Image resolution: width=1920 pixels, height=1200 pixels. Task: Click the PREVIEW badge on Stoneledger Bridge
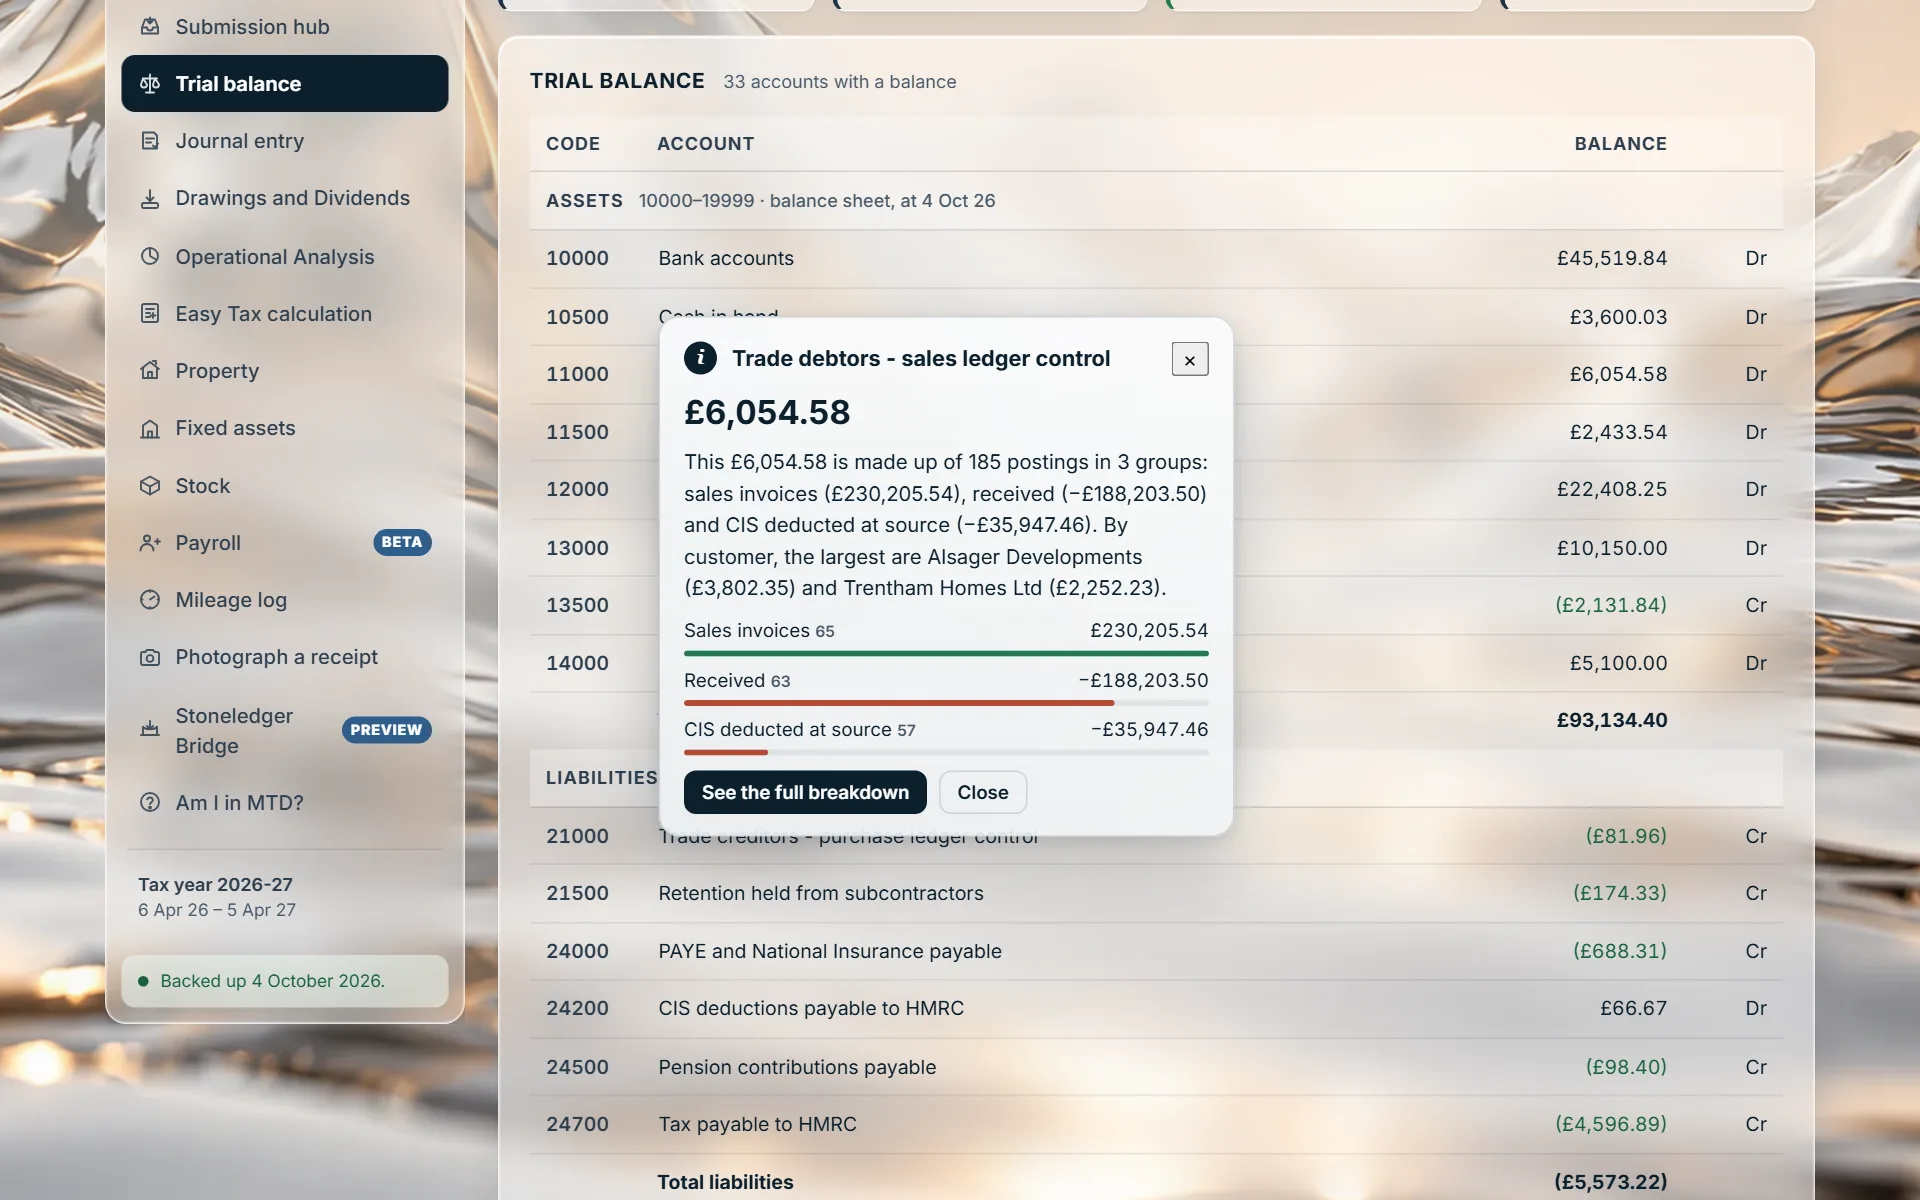pos(387,730)
